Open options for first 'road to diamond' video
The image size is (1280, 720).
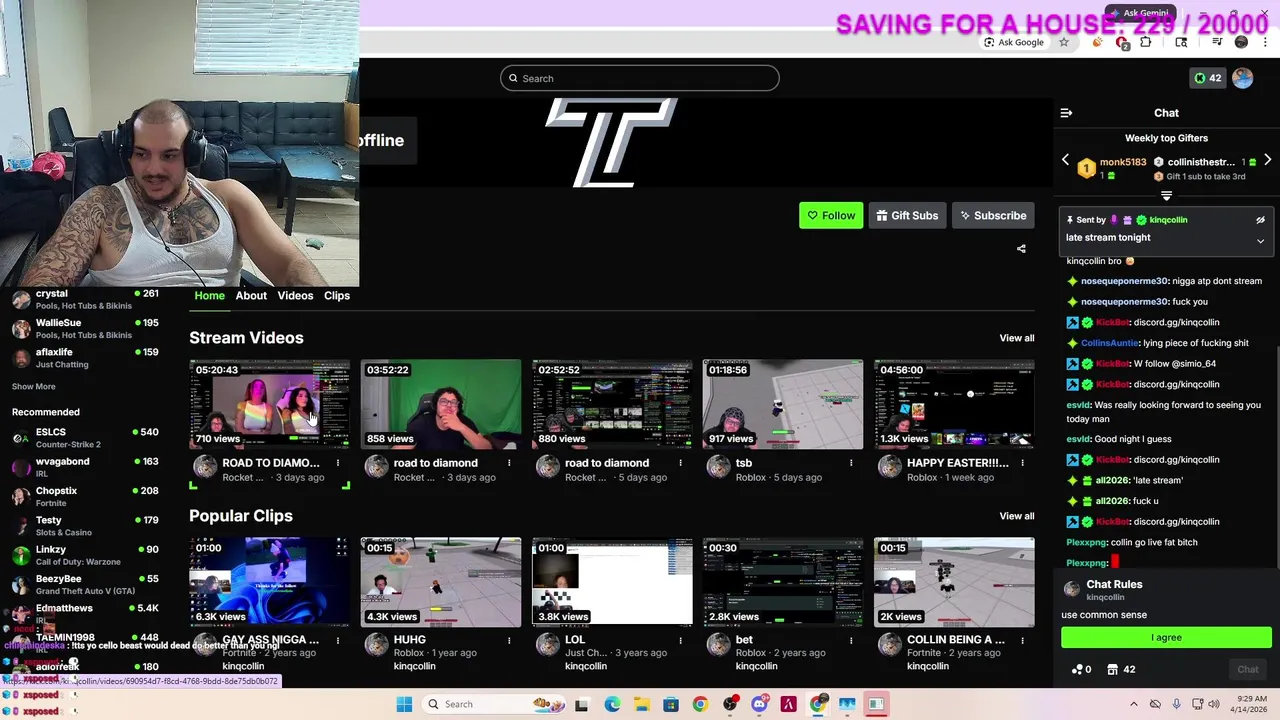click(509, 463)
